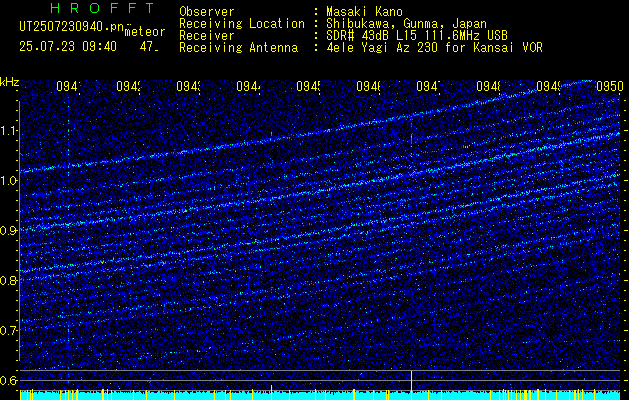Click the receiver setting SDR# 111.6MHz USB text

pyautogui.click(x=417, y=36)
